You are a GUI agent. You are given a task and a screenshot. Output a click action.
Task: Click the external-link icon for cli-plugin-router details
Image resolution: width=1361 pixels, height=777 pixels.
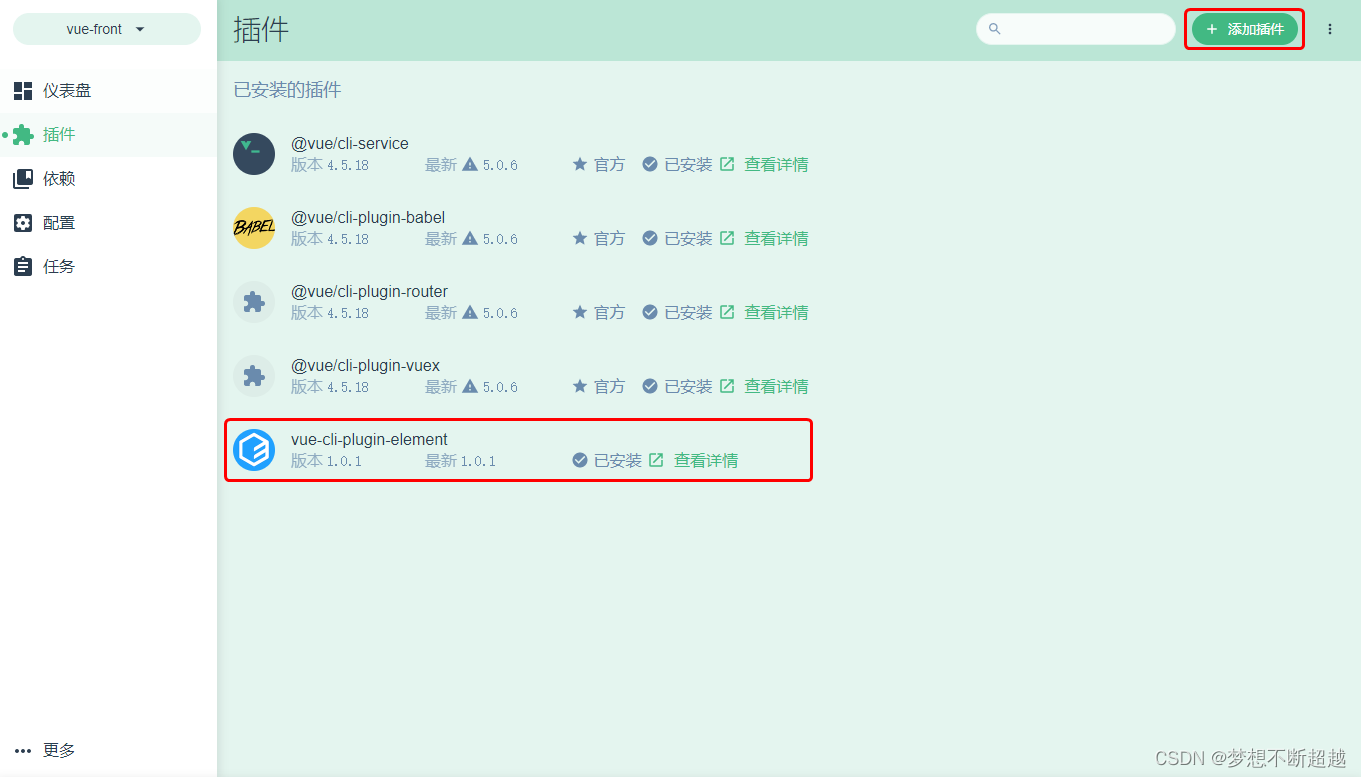(x=727, y=312)
